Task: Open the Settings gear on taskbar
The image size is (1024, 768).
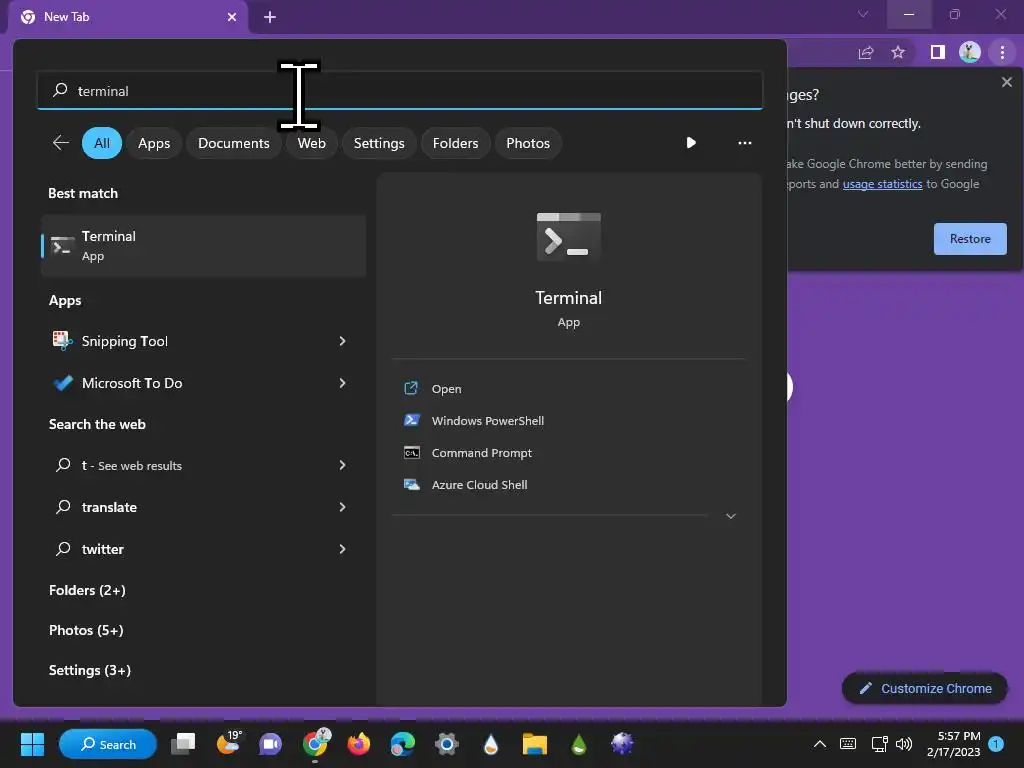Action: (447, 744)
